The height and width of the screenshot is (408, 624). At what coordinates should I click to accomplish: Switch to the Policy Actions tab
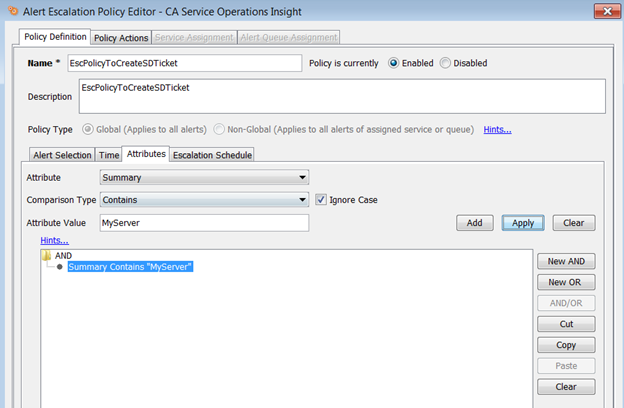tap(121, 38)
